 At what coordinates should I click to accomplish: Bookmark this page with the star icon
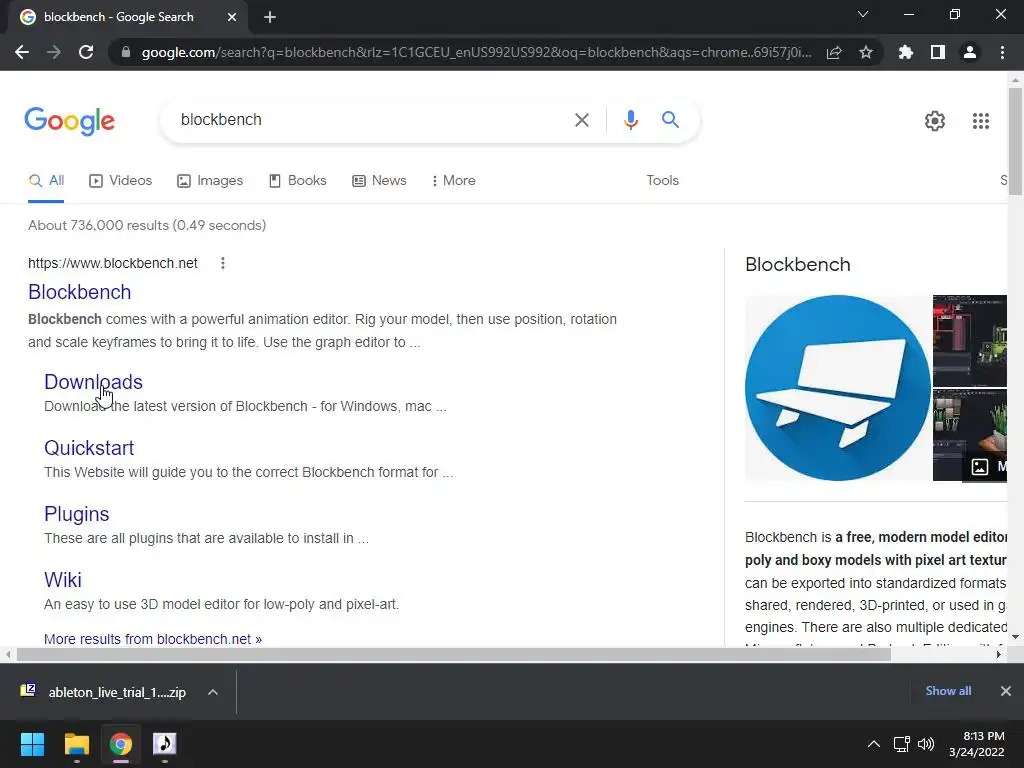865,52
